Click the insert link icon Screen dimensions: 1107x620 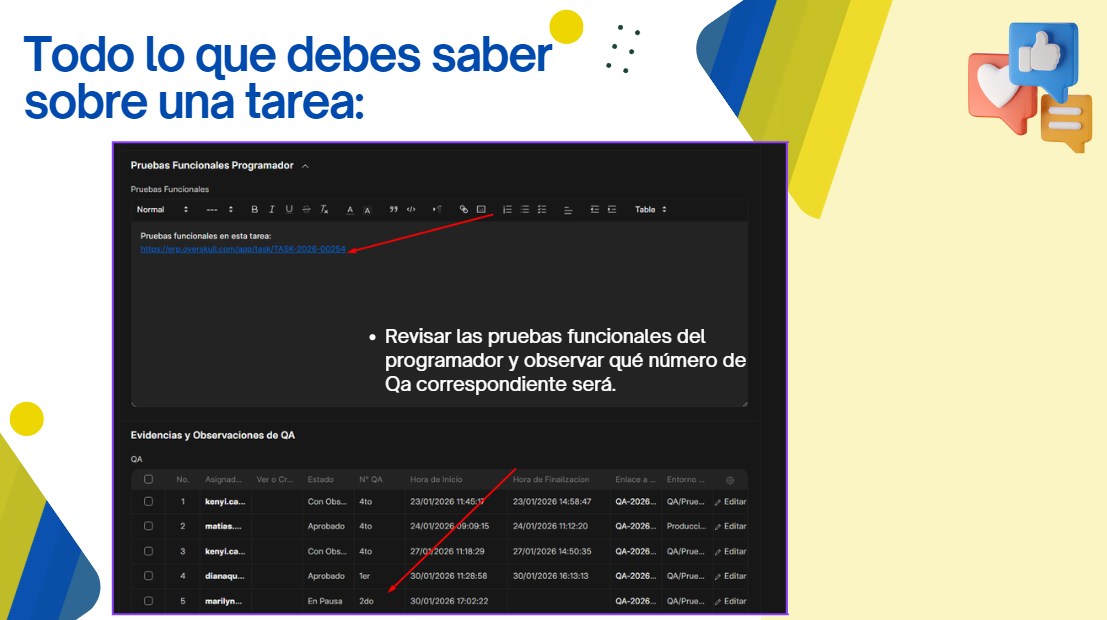click(464, 210)
